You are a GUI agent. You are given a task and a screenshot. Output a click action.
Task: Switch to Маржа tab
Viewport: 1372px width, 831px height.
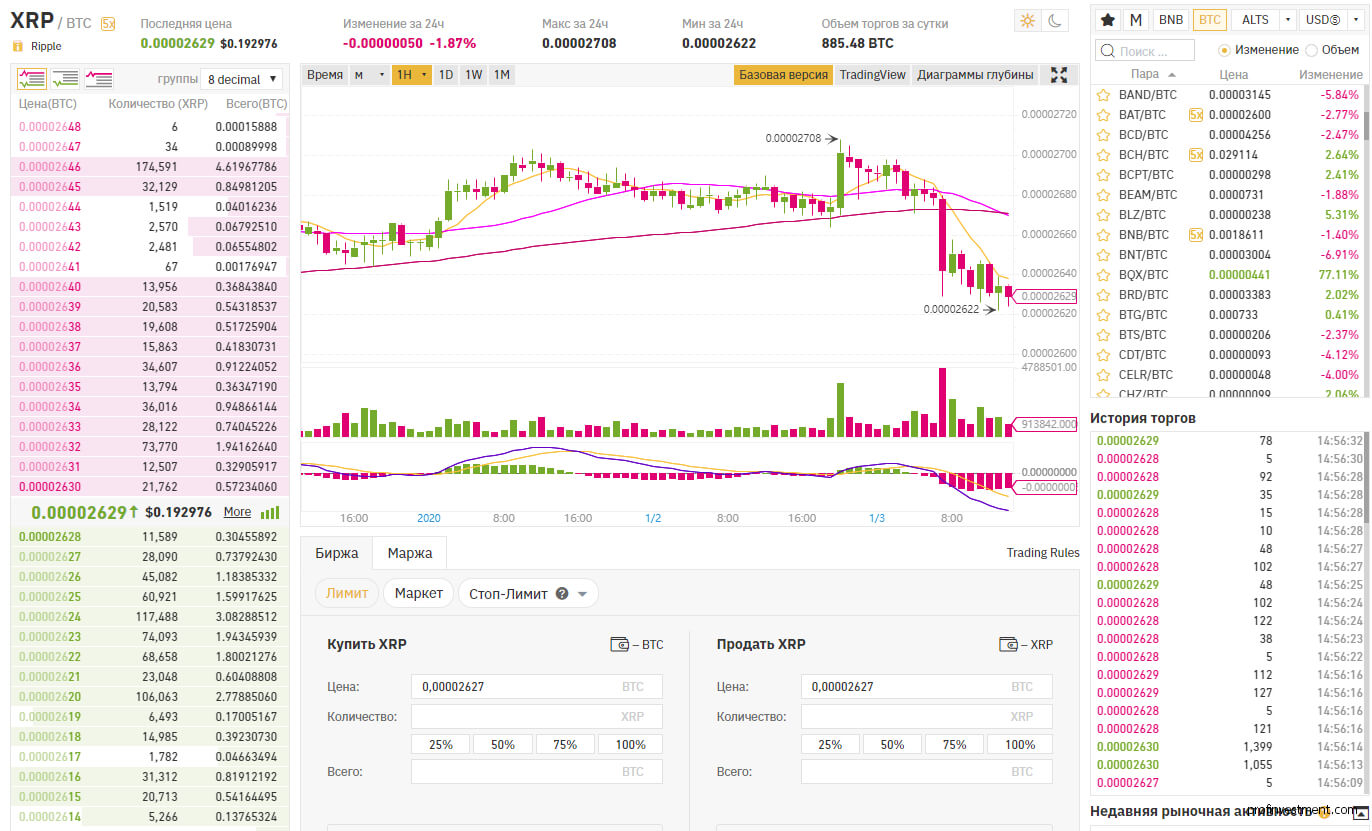(410, 553)
